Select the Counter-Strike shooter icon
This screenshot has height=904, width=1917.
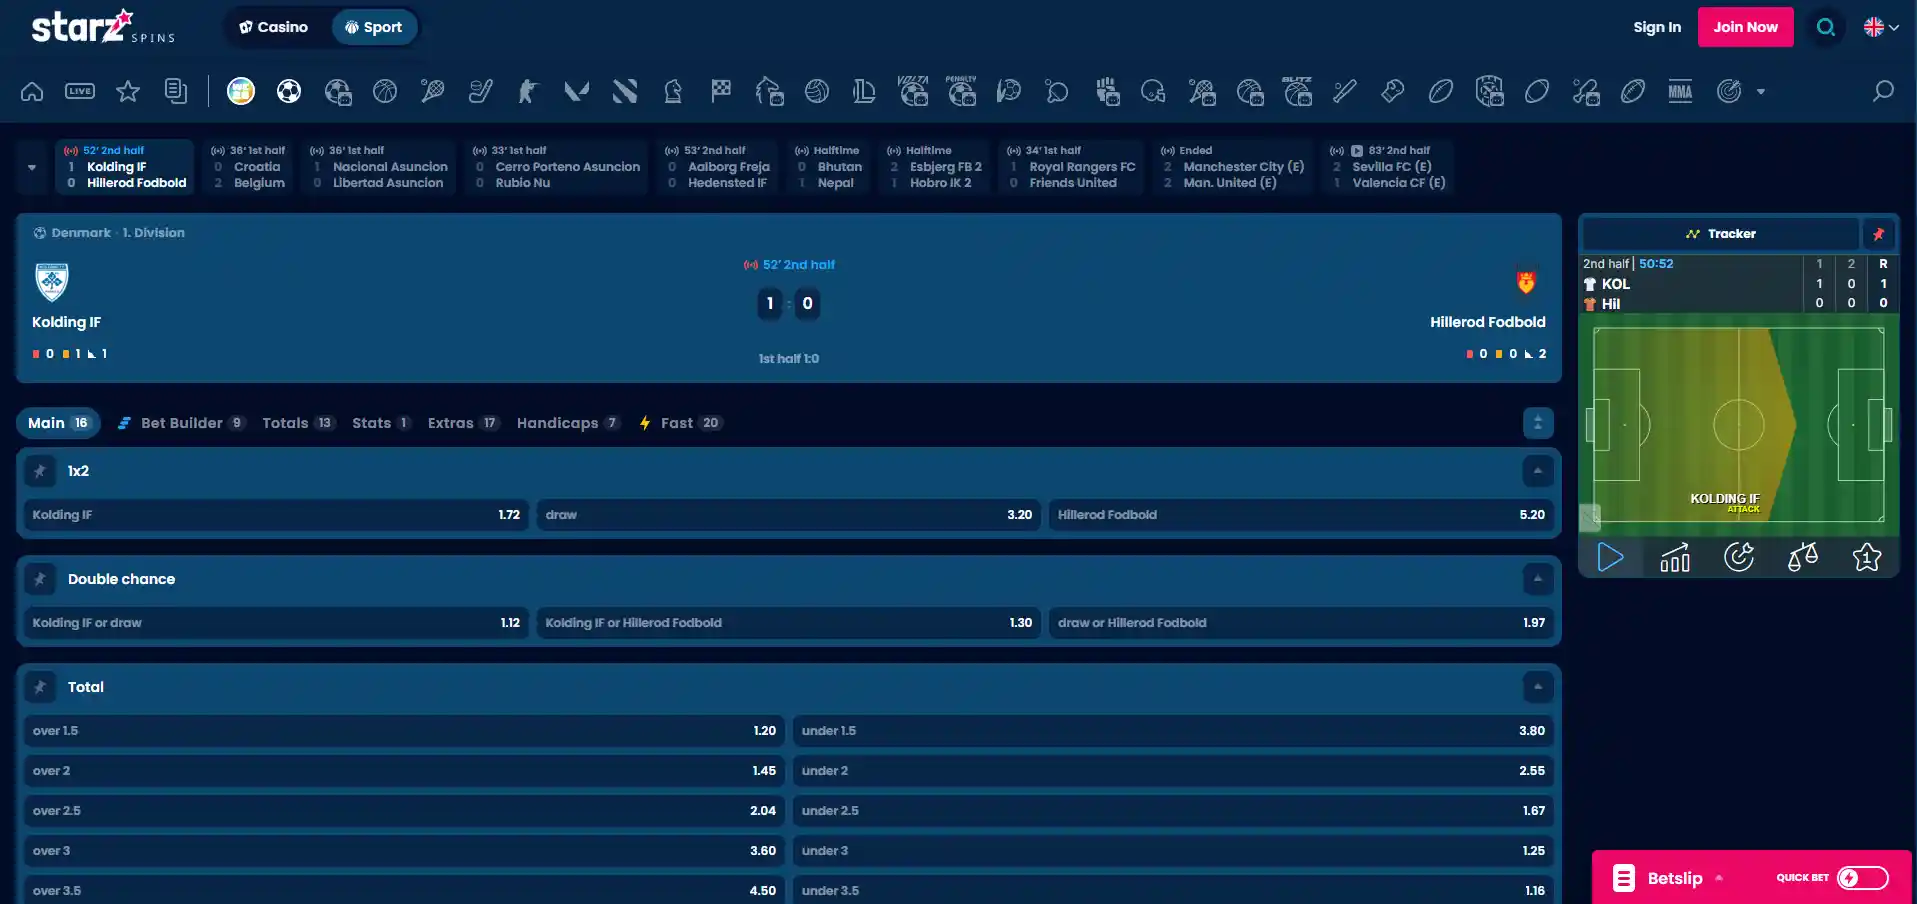coord(528,92)
